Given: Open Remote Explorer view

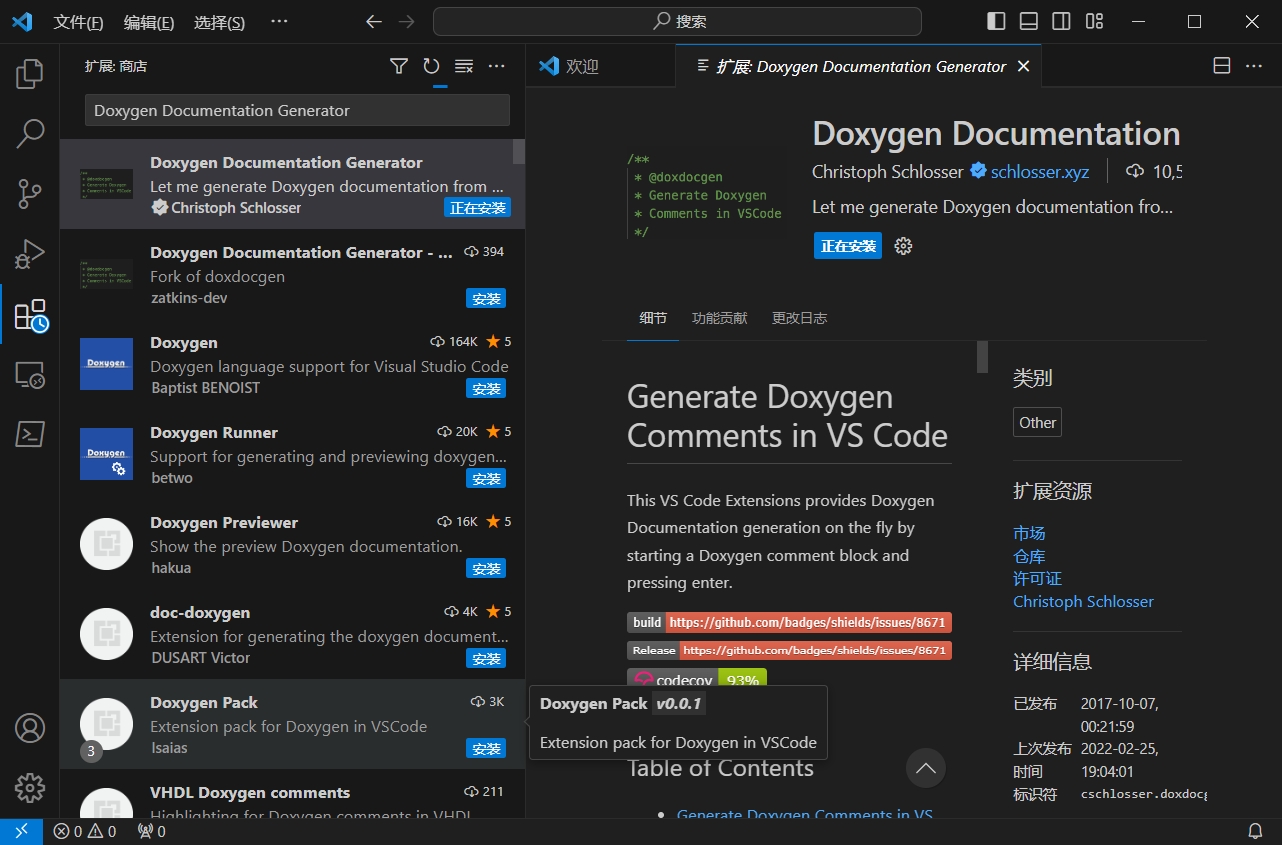Looking at the screenshot, I should click(30, 375).
